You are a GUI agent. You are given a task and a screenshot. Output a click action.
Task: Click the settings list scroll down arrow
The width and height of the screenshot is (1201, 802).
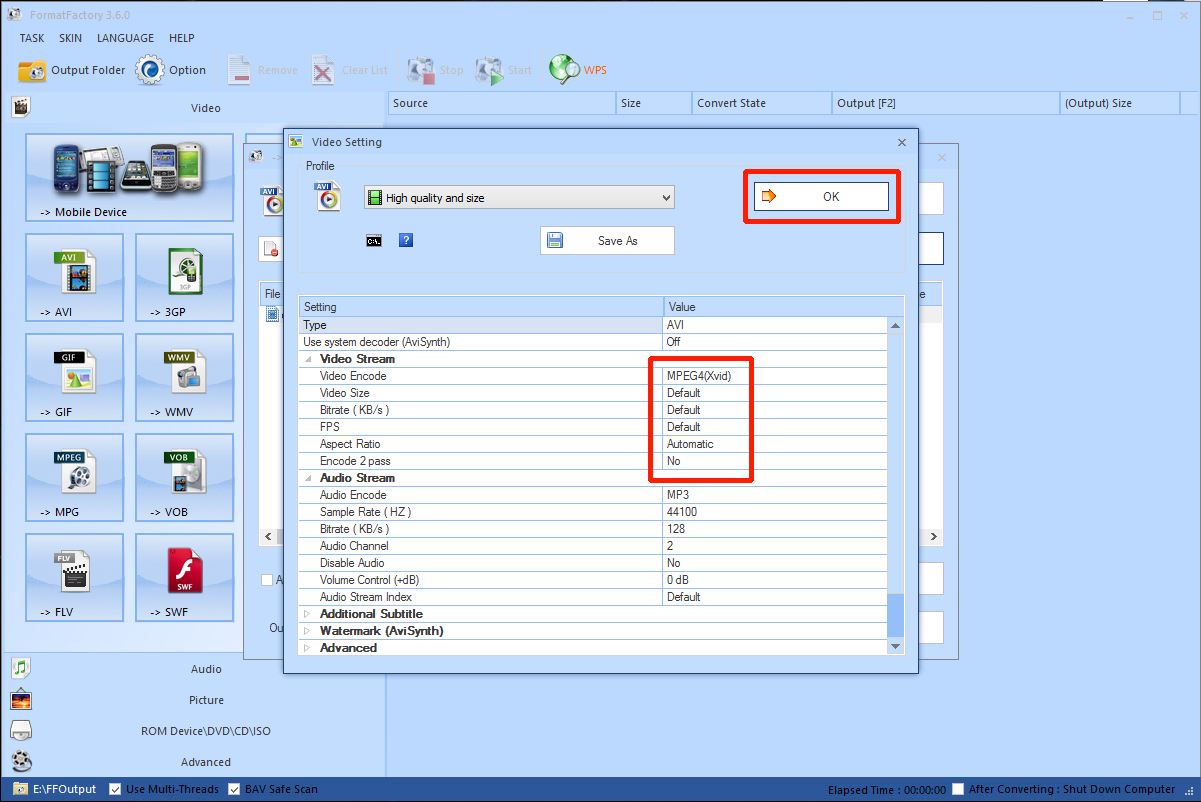point(895,647)
